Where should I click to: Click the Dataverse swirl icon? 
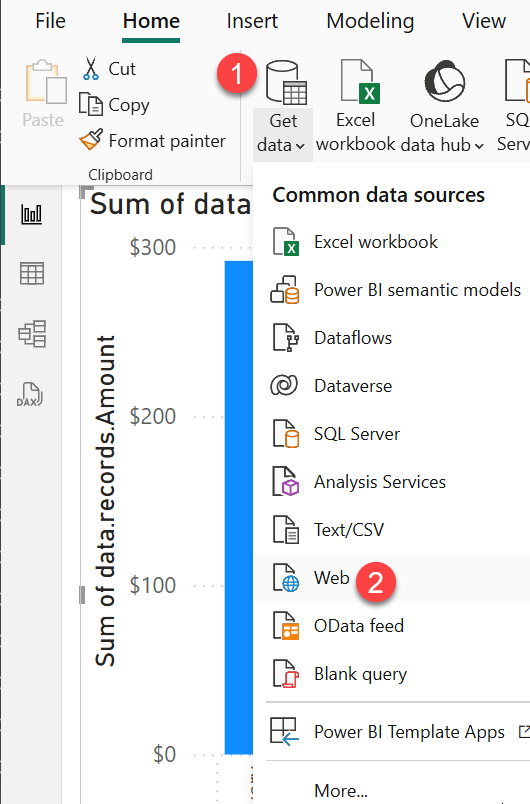[284, 386]
